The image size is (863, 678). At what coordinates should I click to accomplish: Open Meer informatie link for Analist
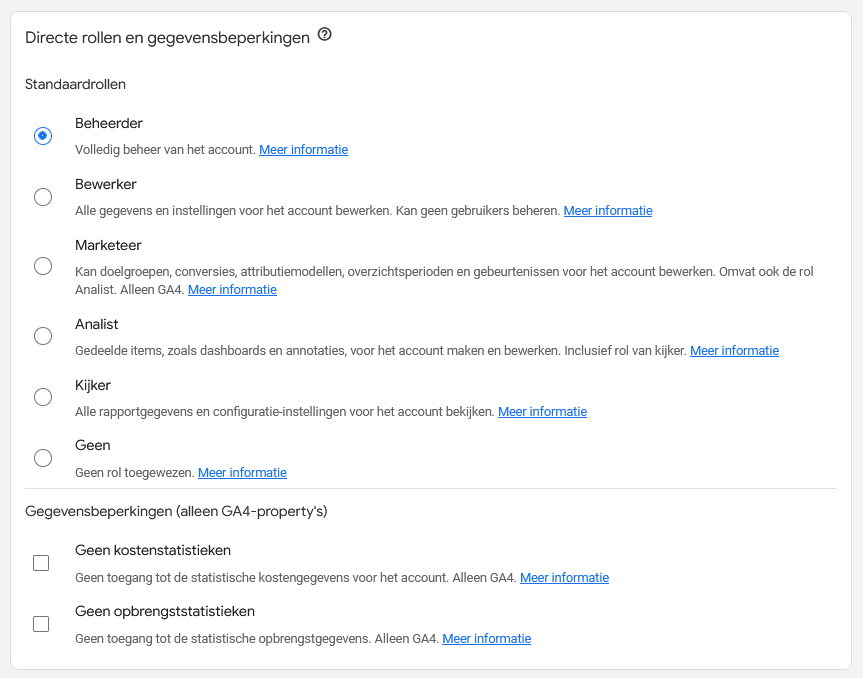[734, 351]
